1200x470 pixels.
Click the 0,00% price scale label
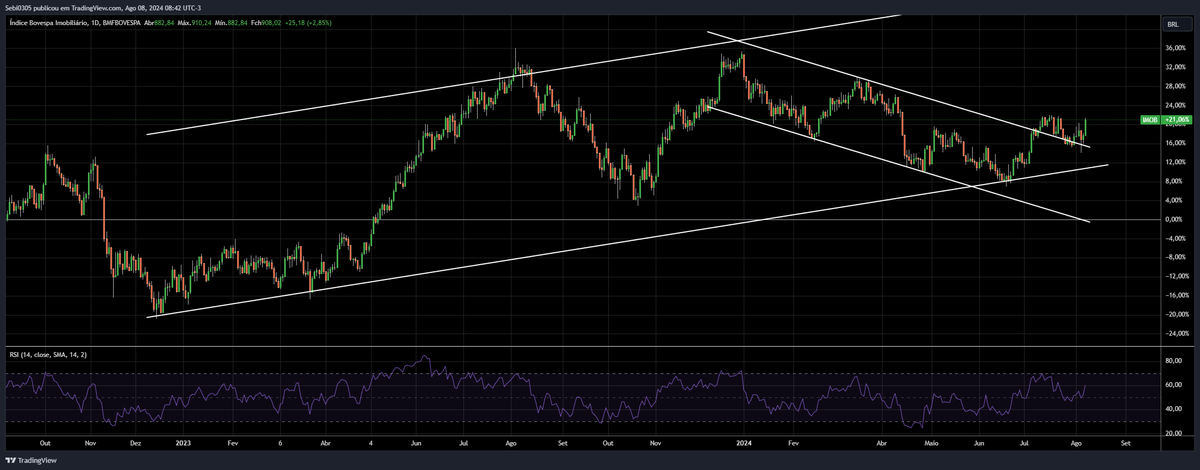pyautogui.click(x=1174, y=219)
